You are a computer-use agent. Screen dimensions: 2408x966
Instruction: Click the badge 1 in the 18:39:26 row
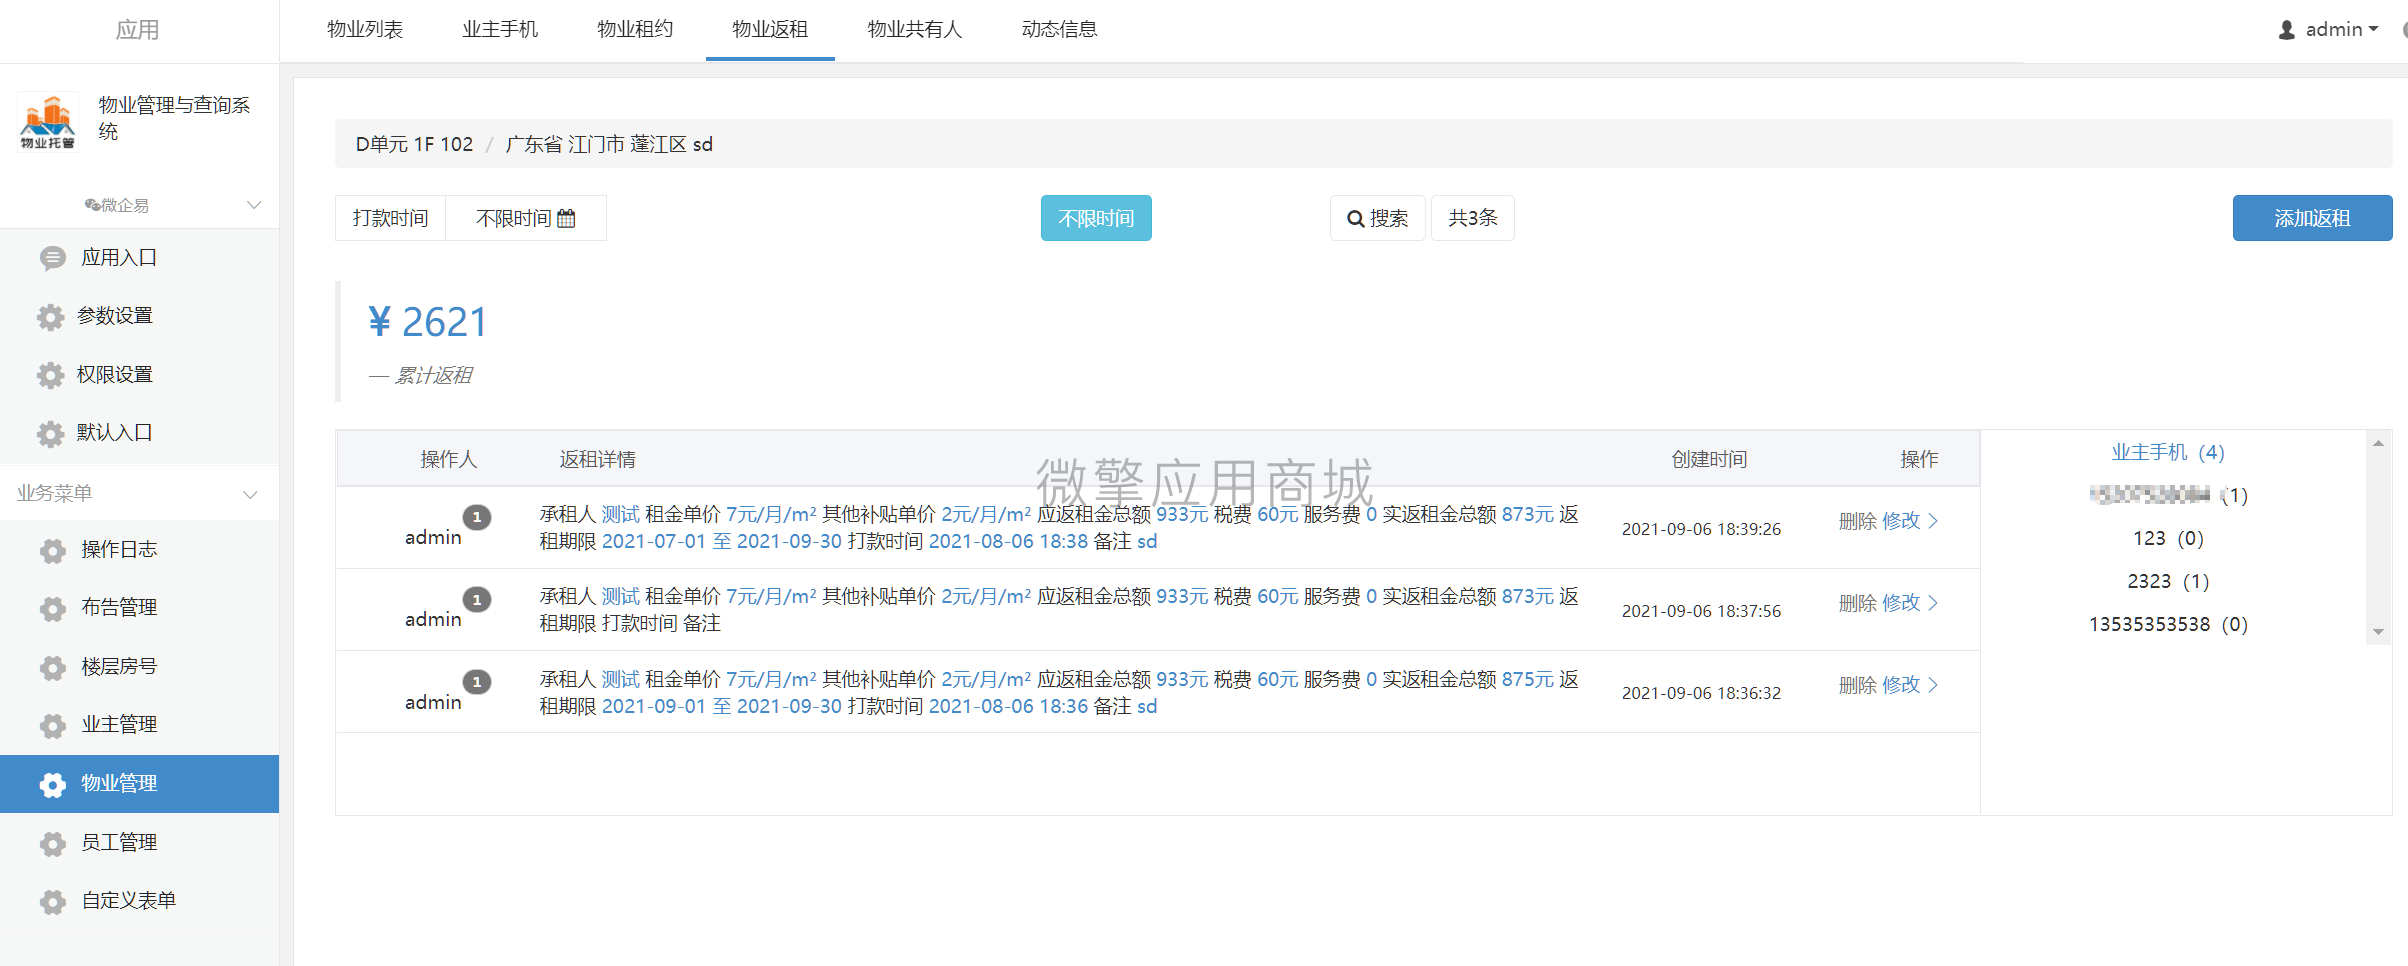click(477, 517)
